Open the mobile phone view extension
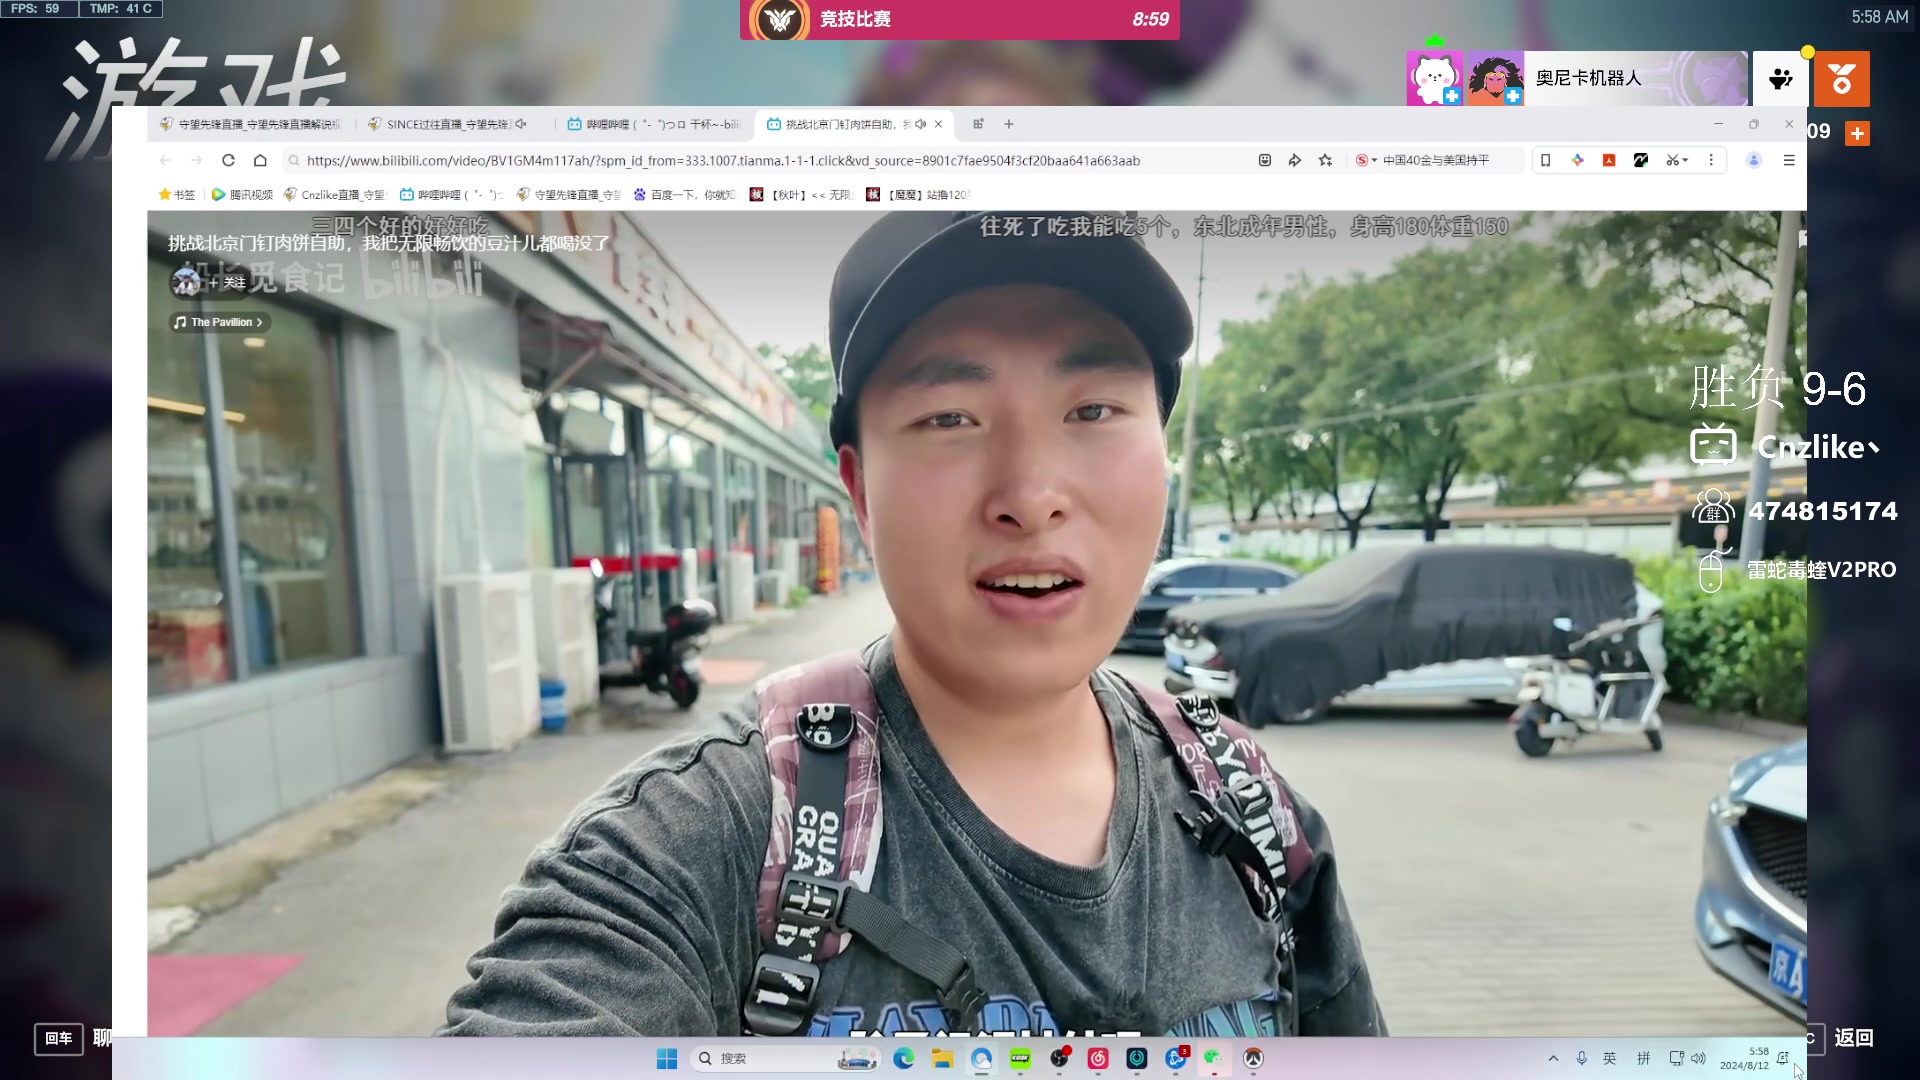 pyautogui.click(x=1545, y=160)
